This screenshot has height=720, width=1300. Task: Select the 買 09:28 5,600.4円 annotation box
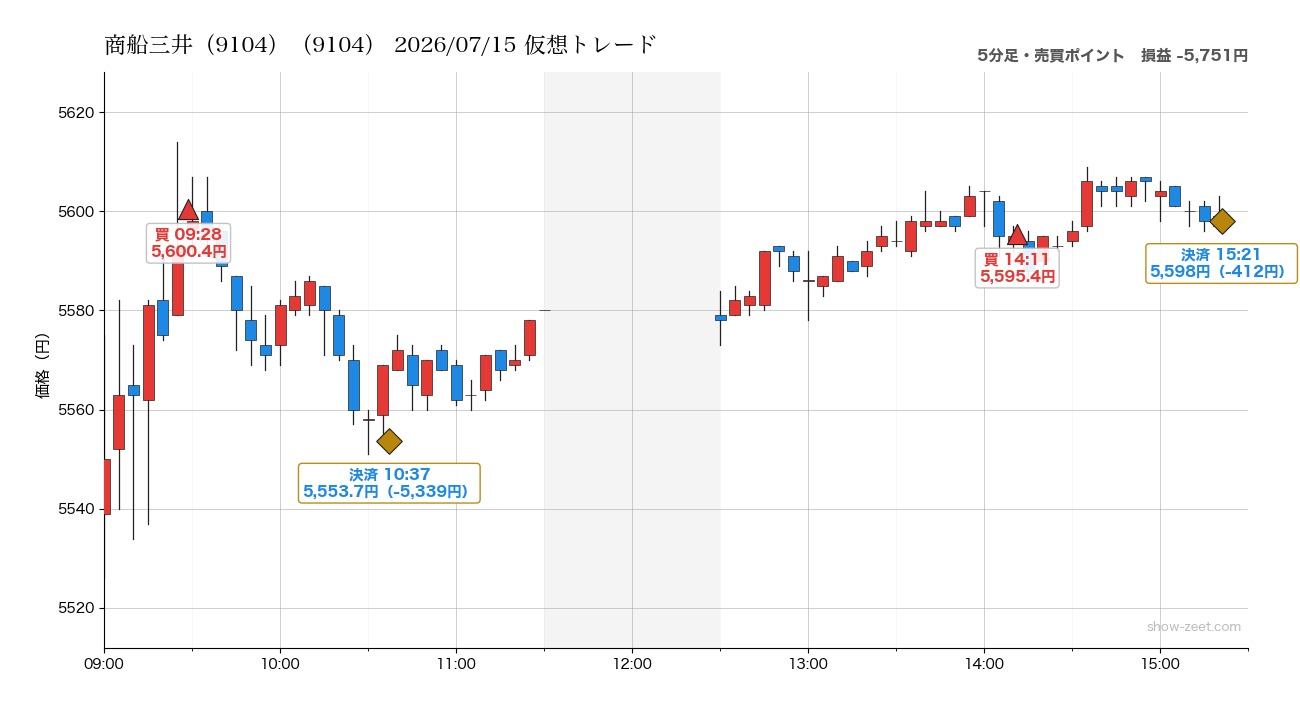[x=189, y=243]
